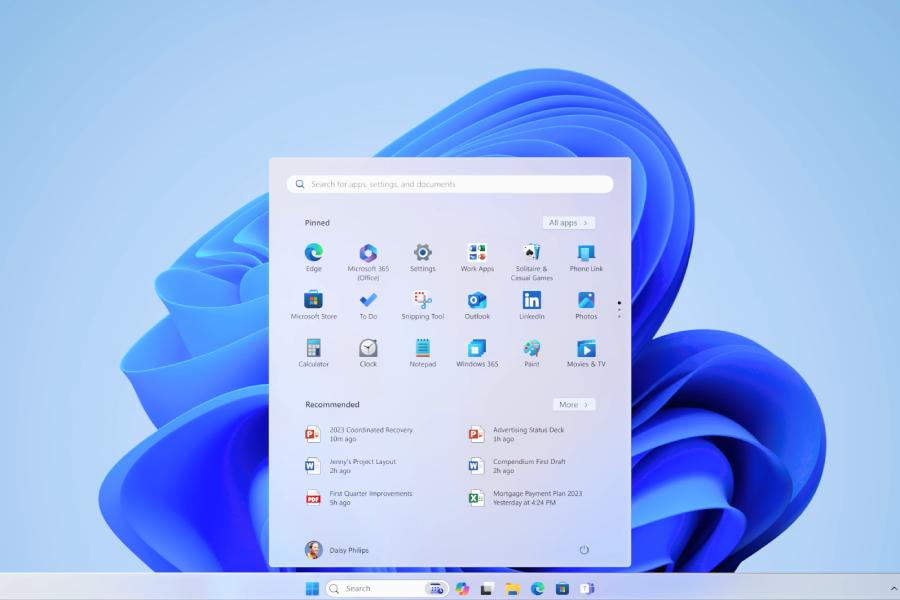The image size is (900, 600).
Task: Open the Clock app
Action: [368, 352]
